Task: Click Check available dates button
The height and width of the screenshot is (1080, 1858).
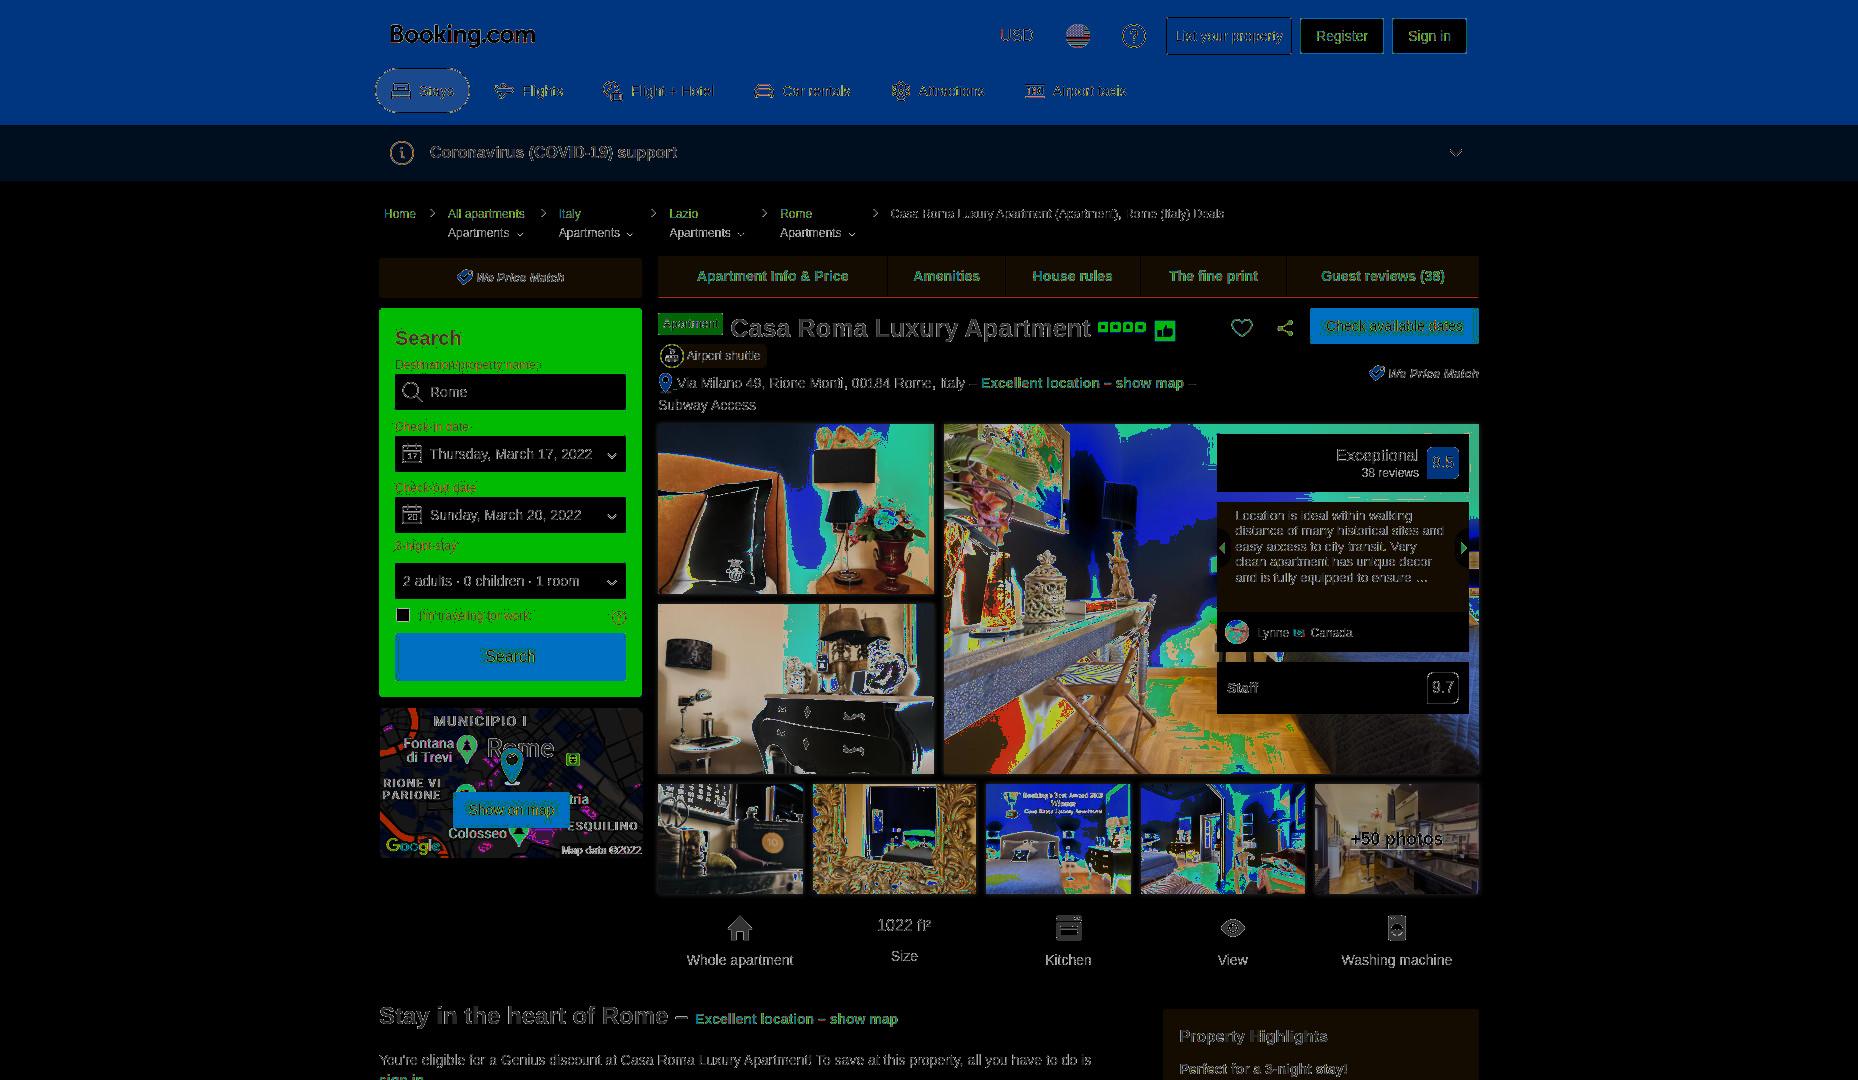Action: [x=1394, y=326]
